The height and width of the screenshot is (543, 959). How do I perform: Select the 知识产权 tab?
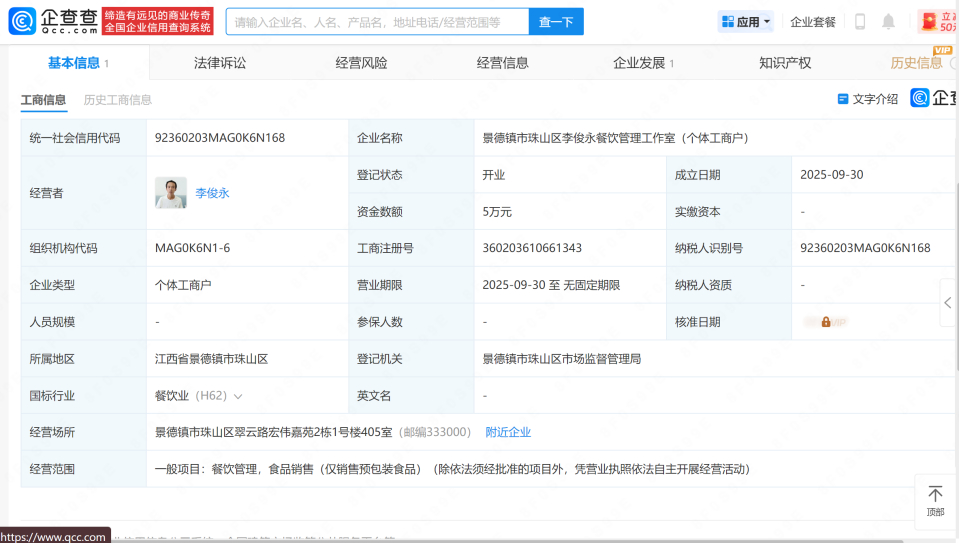tap(785, 63)
